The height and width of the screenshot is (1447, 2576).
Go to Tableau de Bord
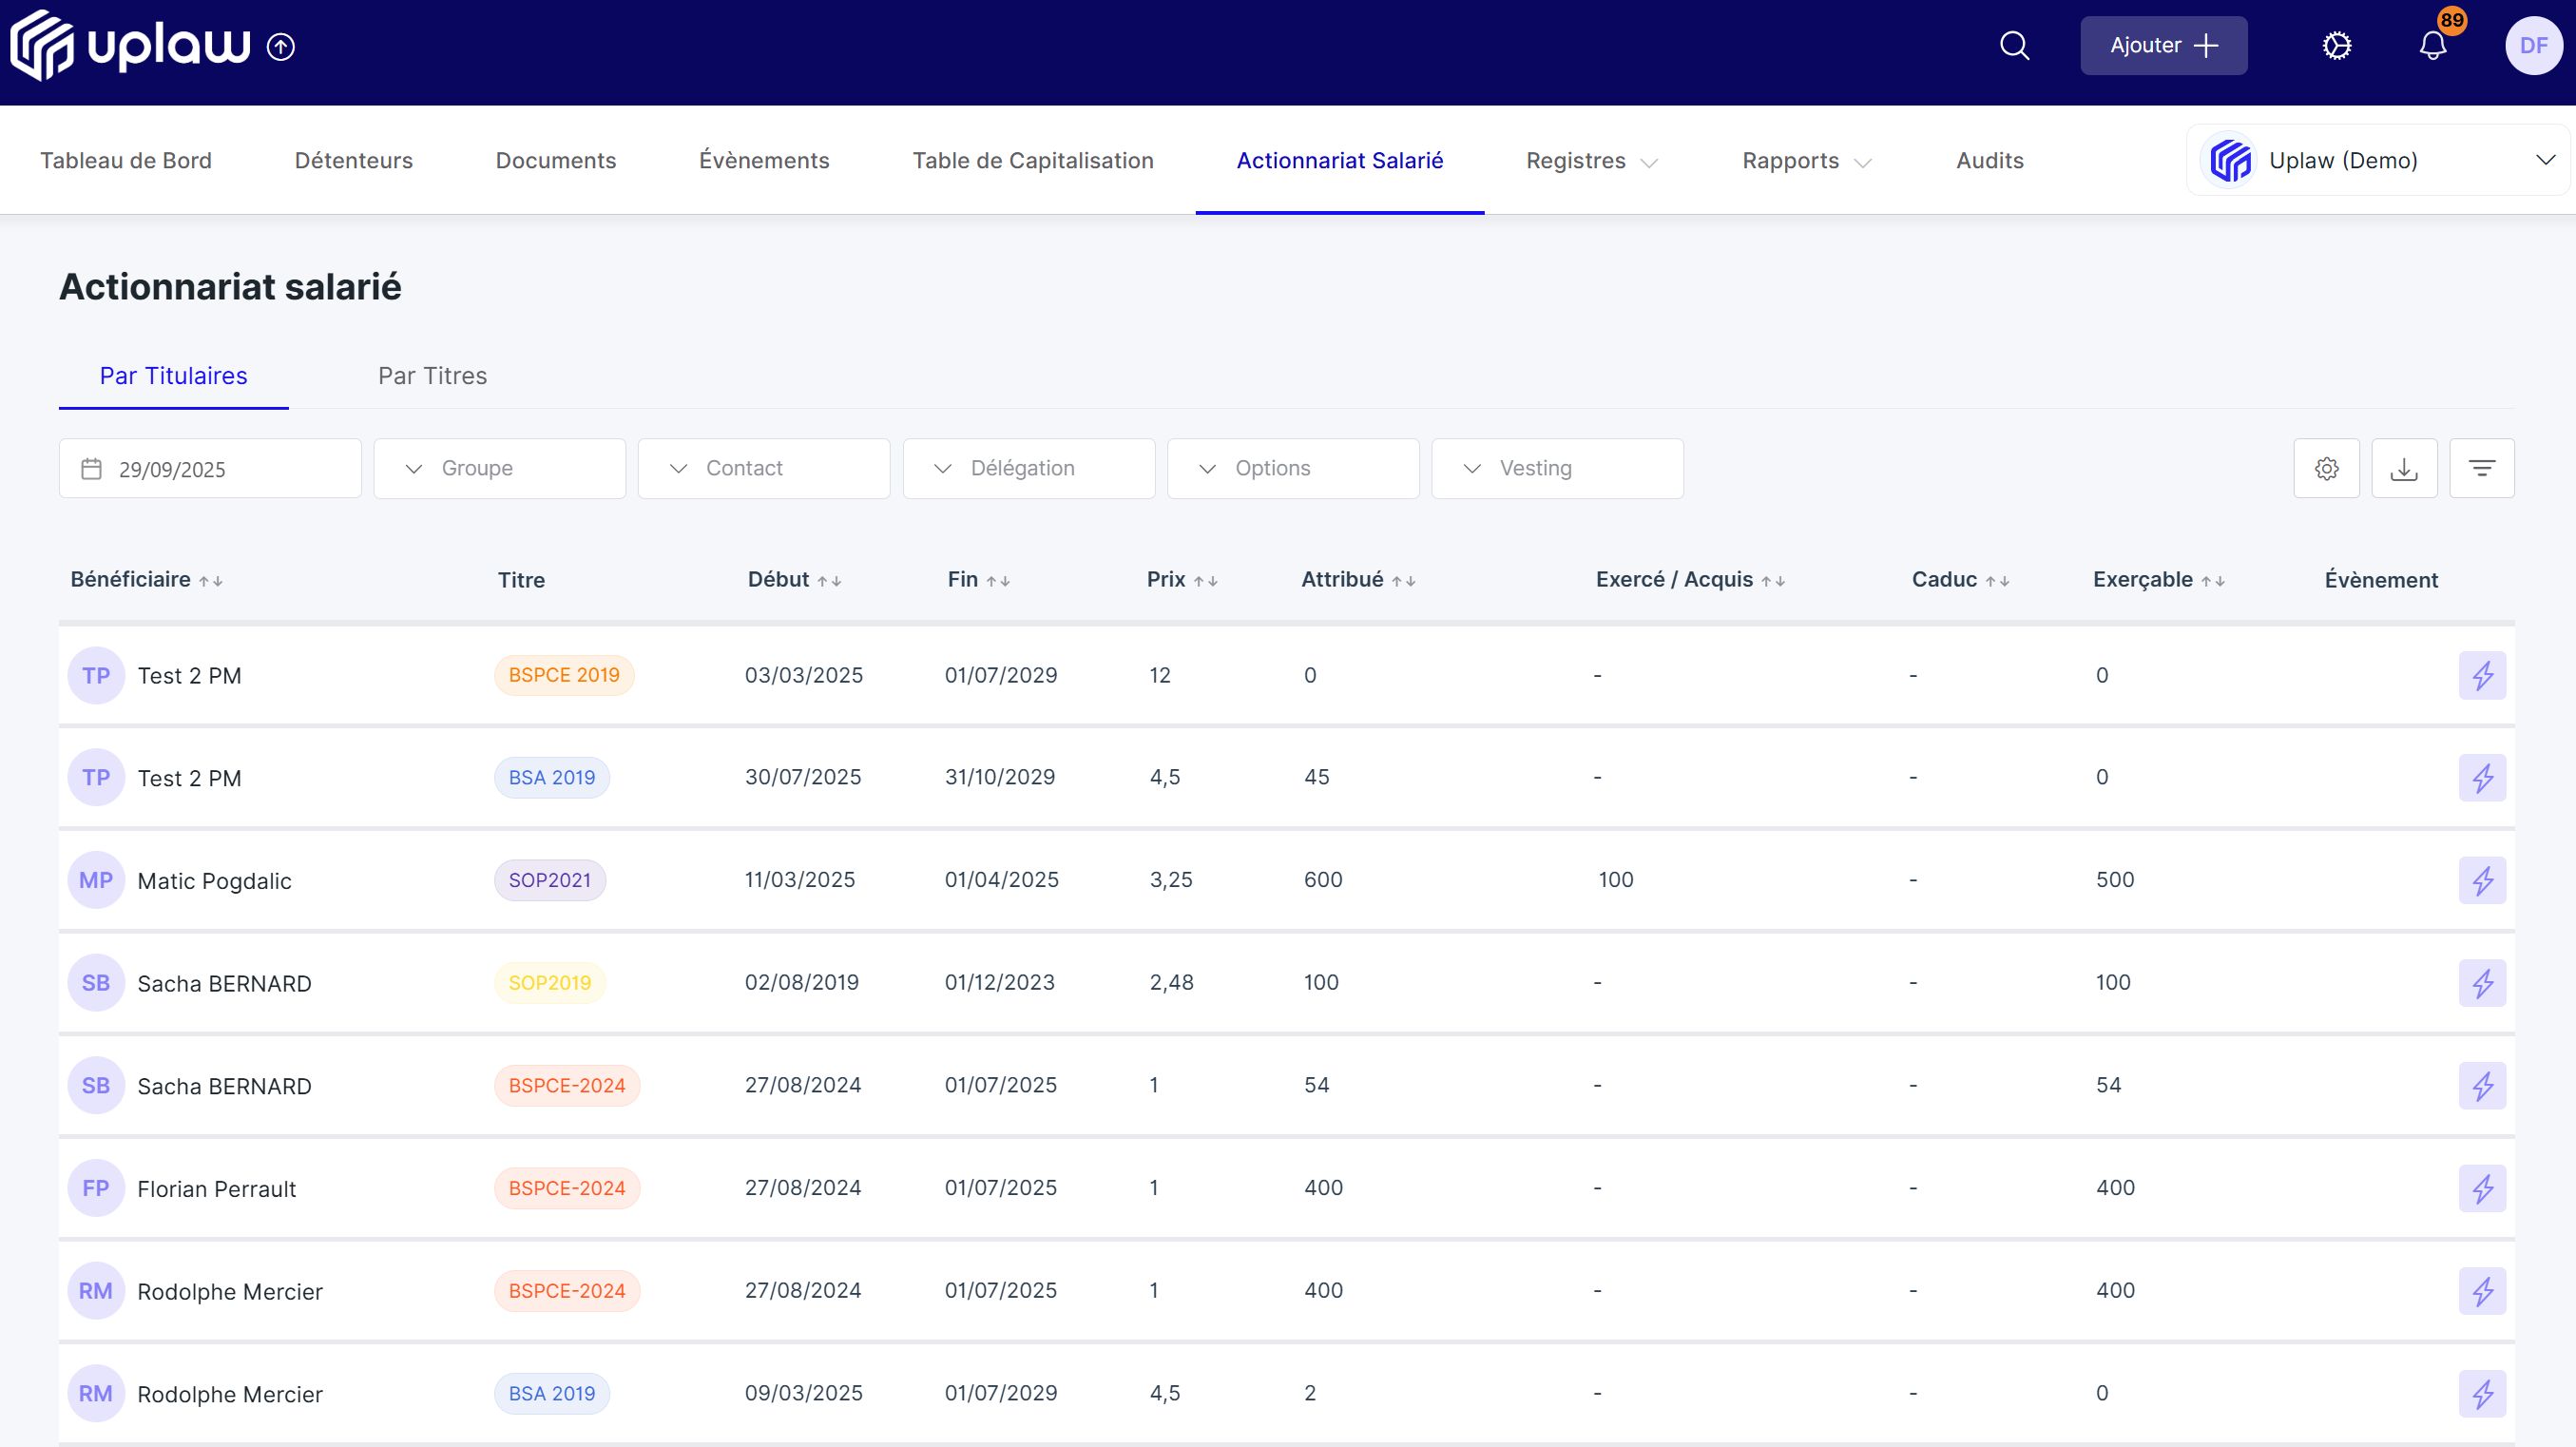[126, 160]
